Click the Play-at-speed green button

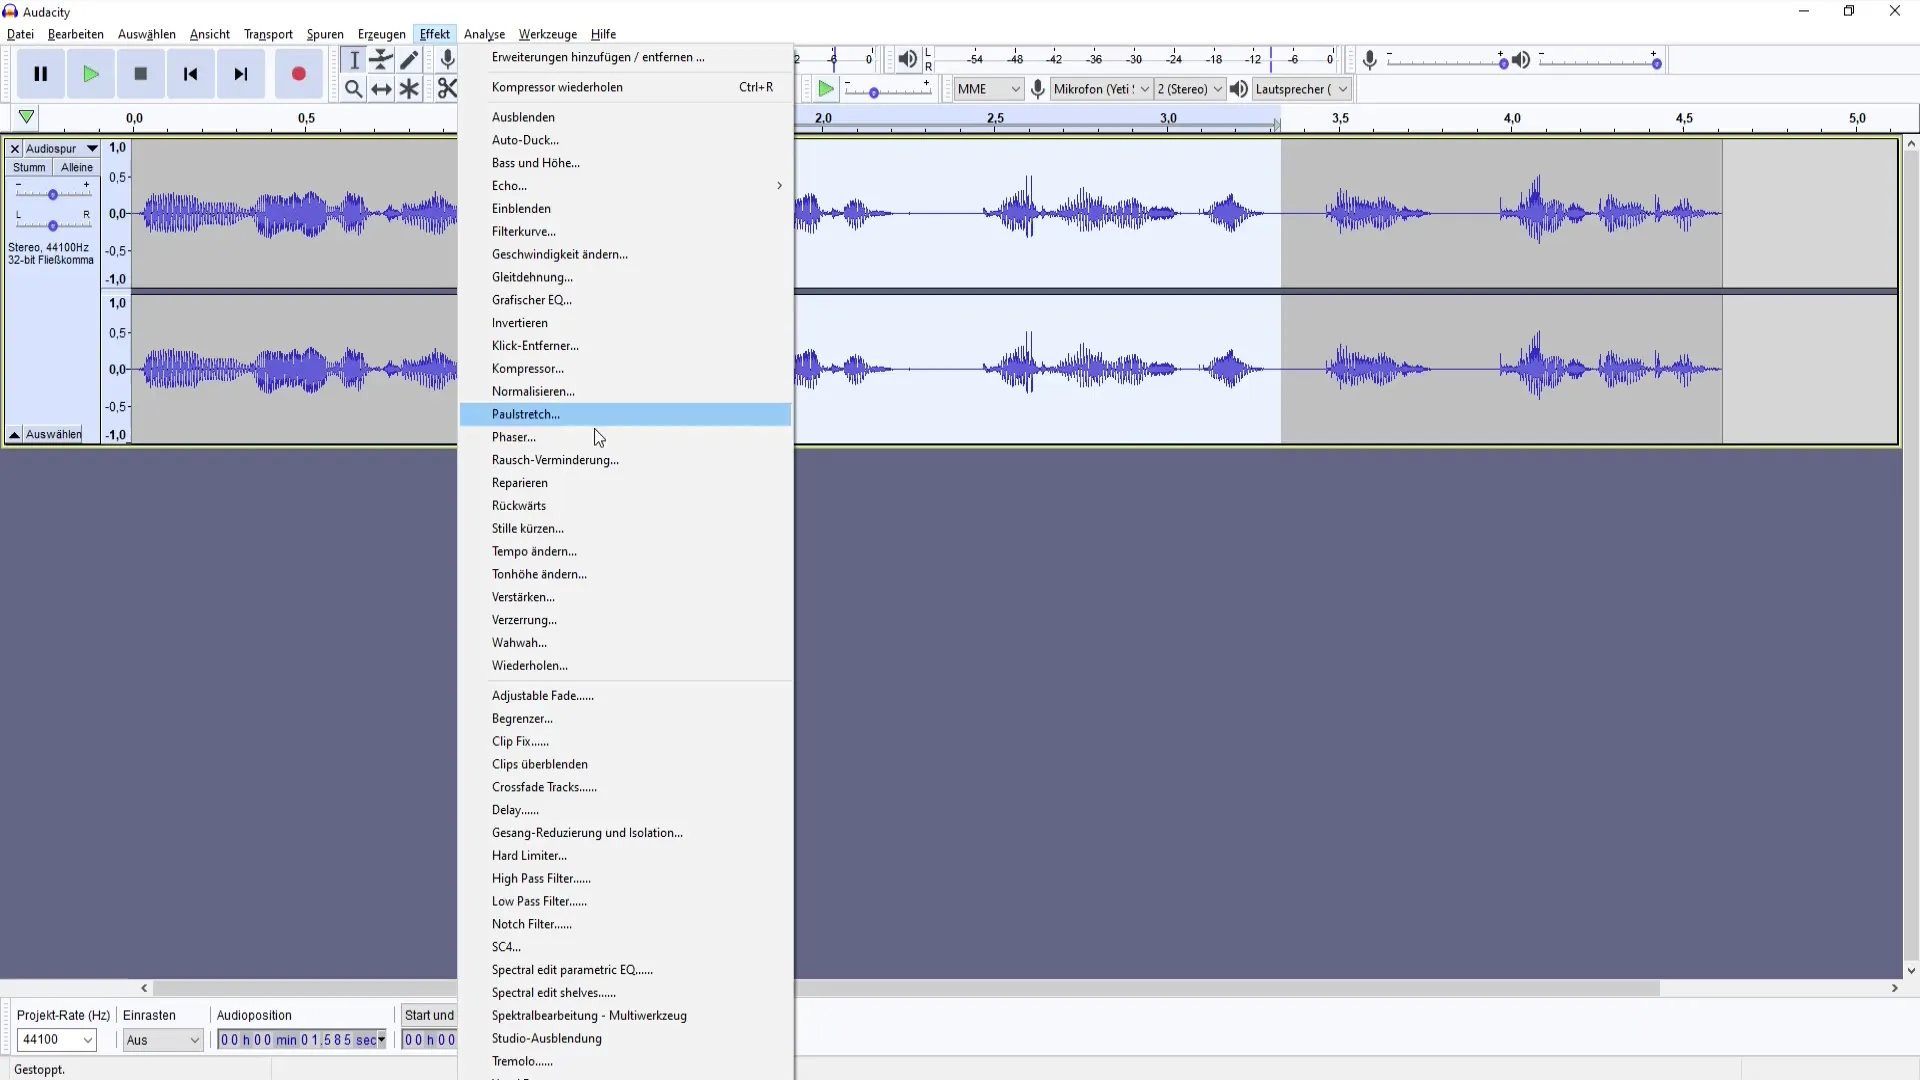click(825, 89)
